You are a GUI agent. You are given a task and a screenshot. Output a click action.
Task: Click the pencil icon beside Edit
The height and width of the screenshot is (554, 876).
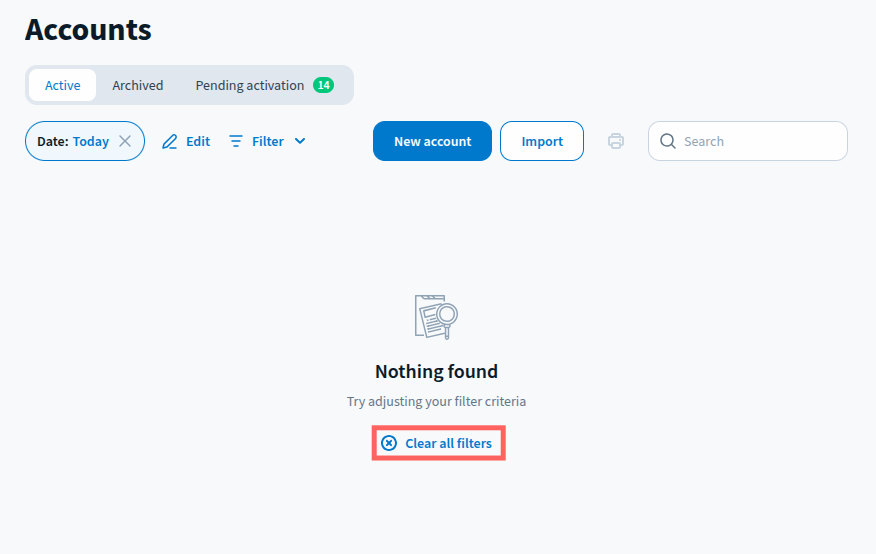[x=170, y=142]
